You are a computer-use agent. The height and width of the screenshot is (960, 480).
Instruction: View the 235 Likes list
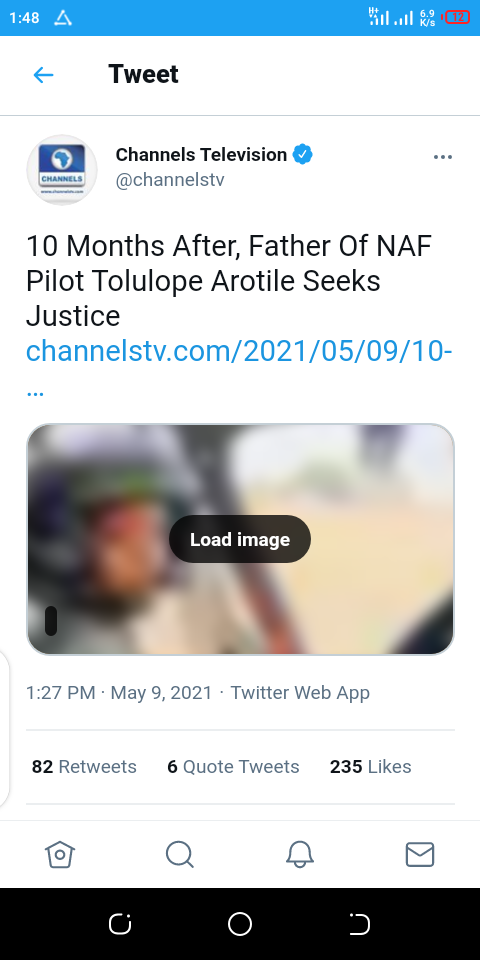[370, 767]
